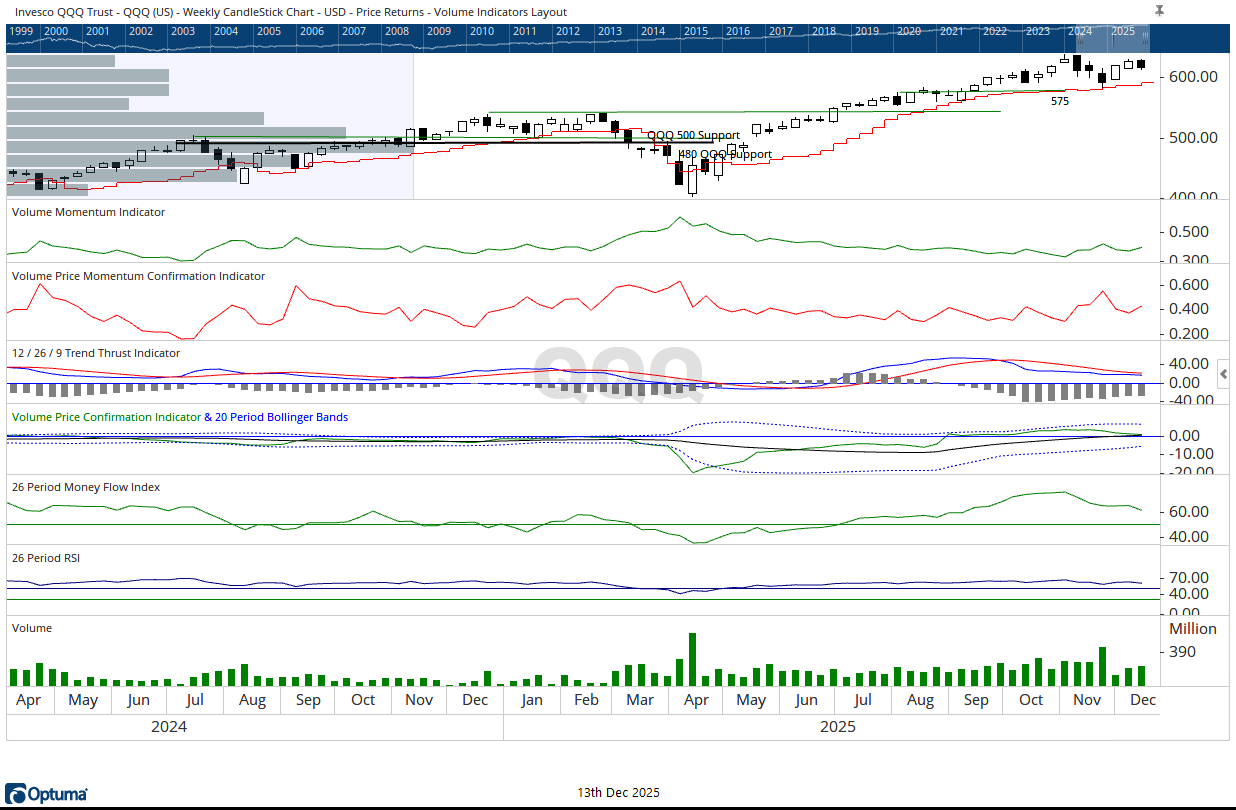Click the 480 QQQ Support annotation
This screenshot has height=810, width=1236.
[726, 154]
